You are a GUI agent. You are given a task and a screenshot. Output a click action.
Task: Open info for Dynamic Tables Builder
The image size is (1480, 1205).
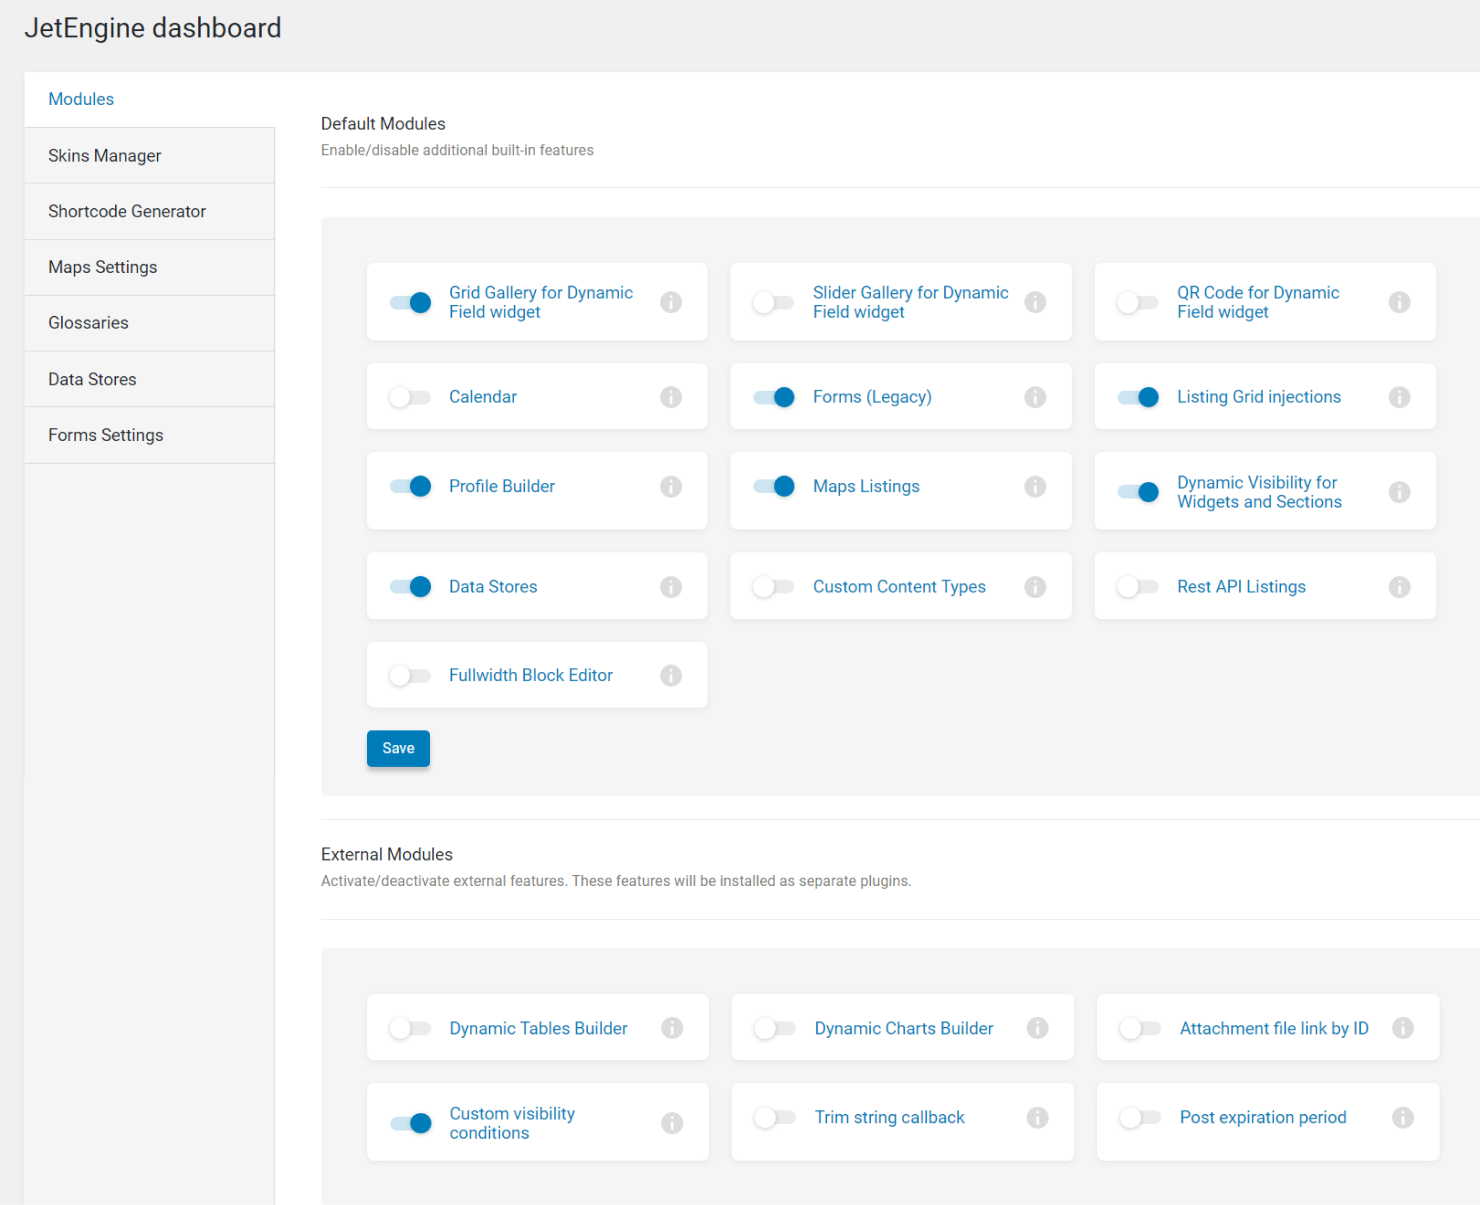tap(672, 1028)
